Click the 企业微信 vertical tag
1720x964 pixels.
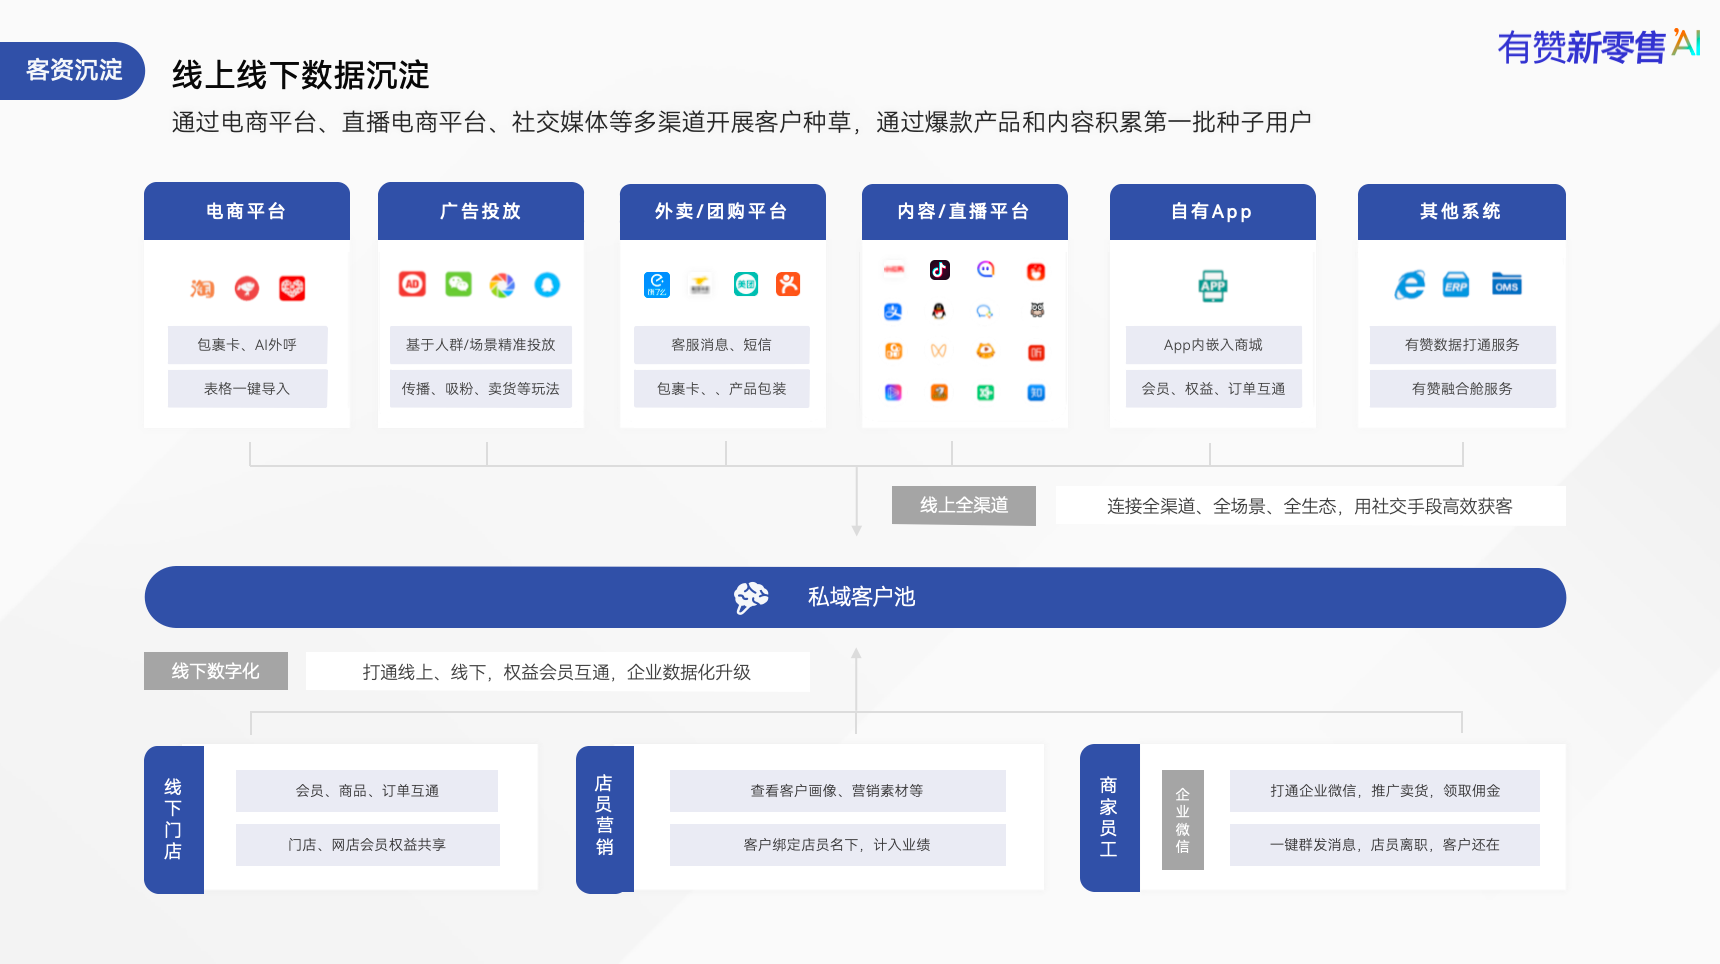(1182, 818)
